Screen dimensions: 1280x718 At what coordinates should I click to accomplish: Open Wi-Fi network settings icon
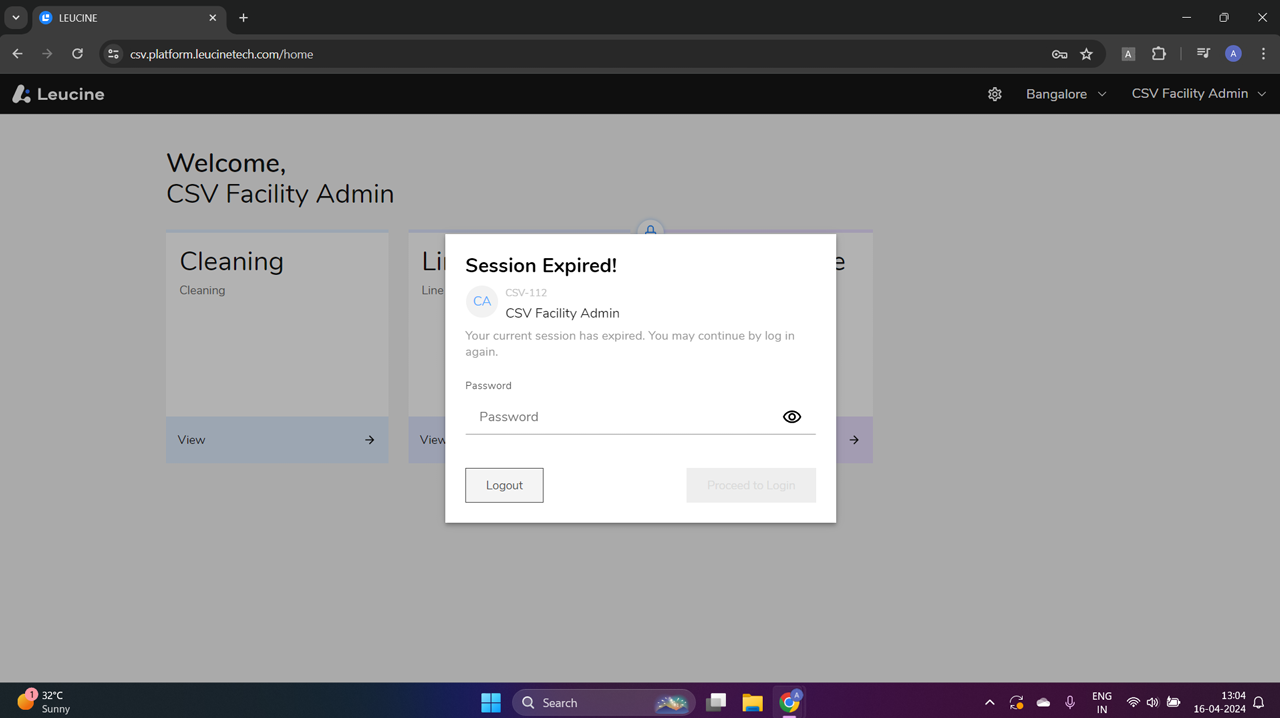(1133, 703)
